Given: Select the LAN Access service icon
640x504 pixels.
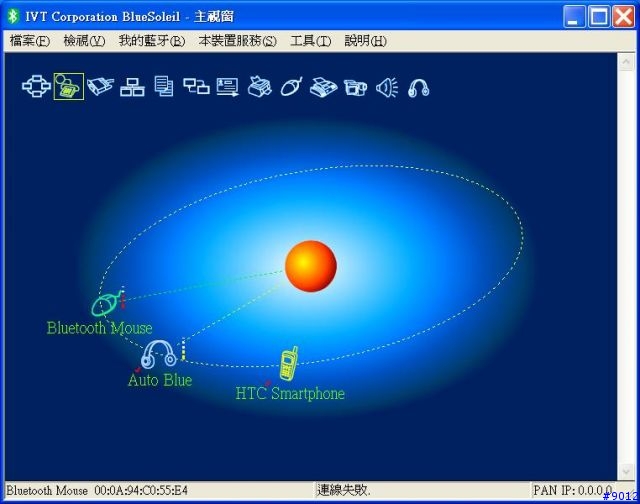Looking at the screenshot, I should pyautogui.click(x=132, y=87).
